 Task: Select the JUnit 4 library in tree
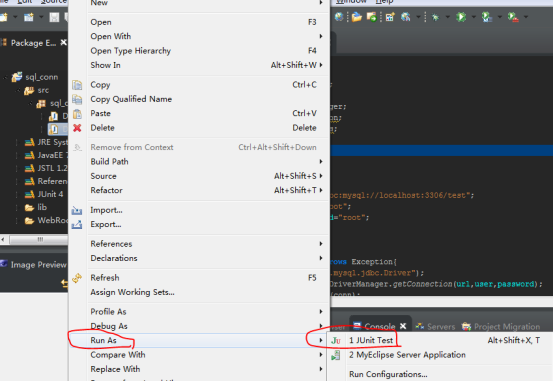(x=44, y=194)
